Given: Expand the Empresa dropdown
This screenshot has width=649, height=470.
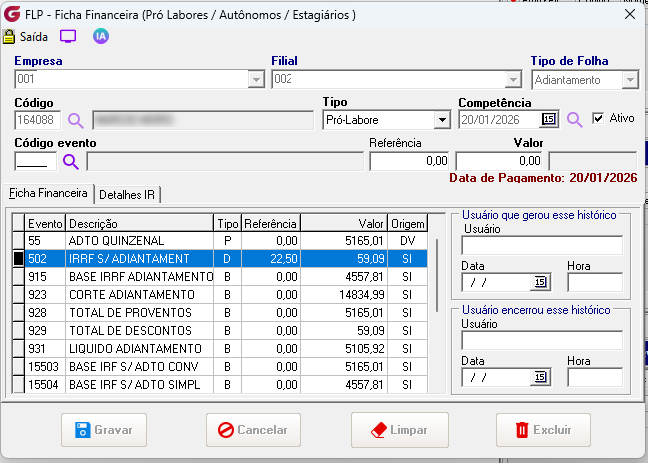Looking at the screenshot, I should tap(256, 79).
